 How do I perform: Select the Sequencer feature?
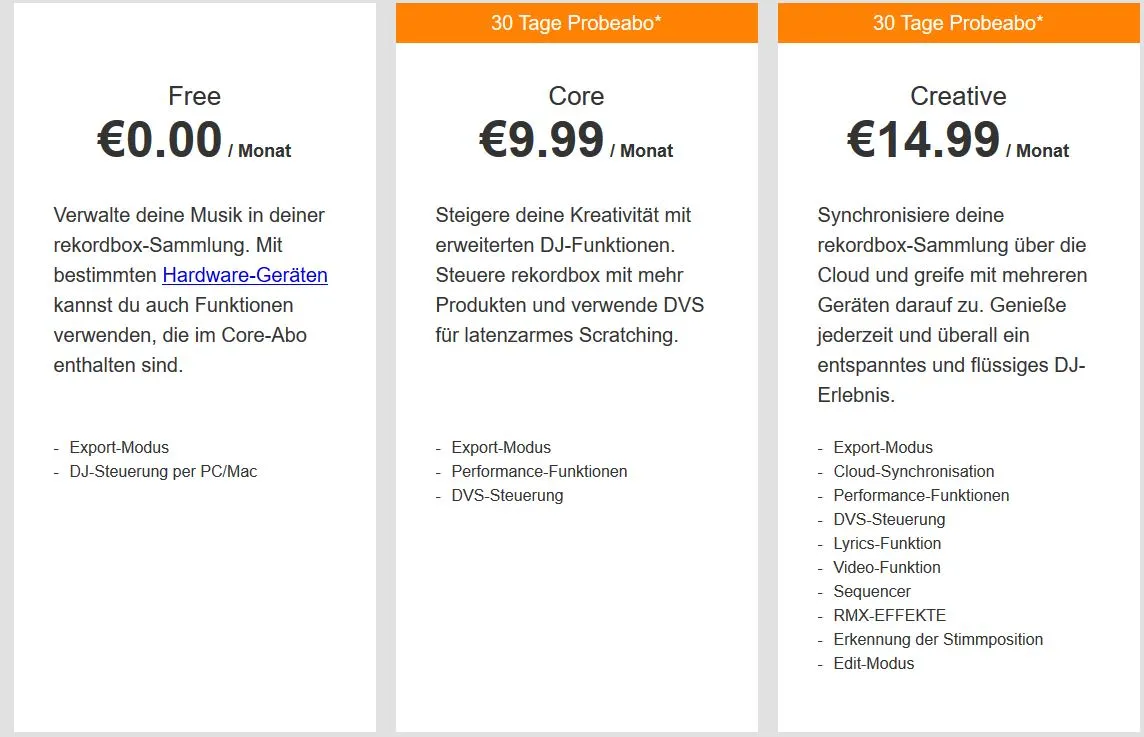tap(872, 591)
